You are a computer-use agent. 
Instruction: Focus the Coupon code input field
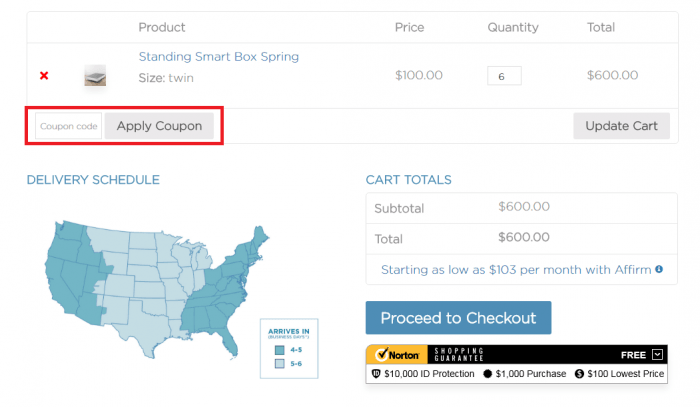(68, 126)
